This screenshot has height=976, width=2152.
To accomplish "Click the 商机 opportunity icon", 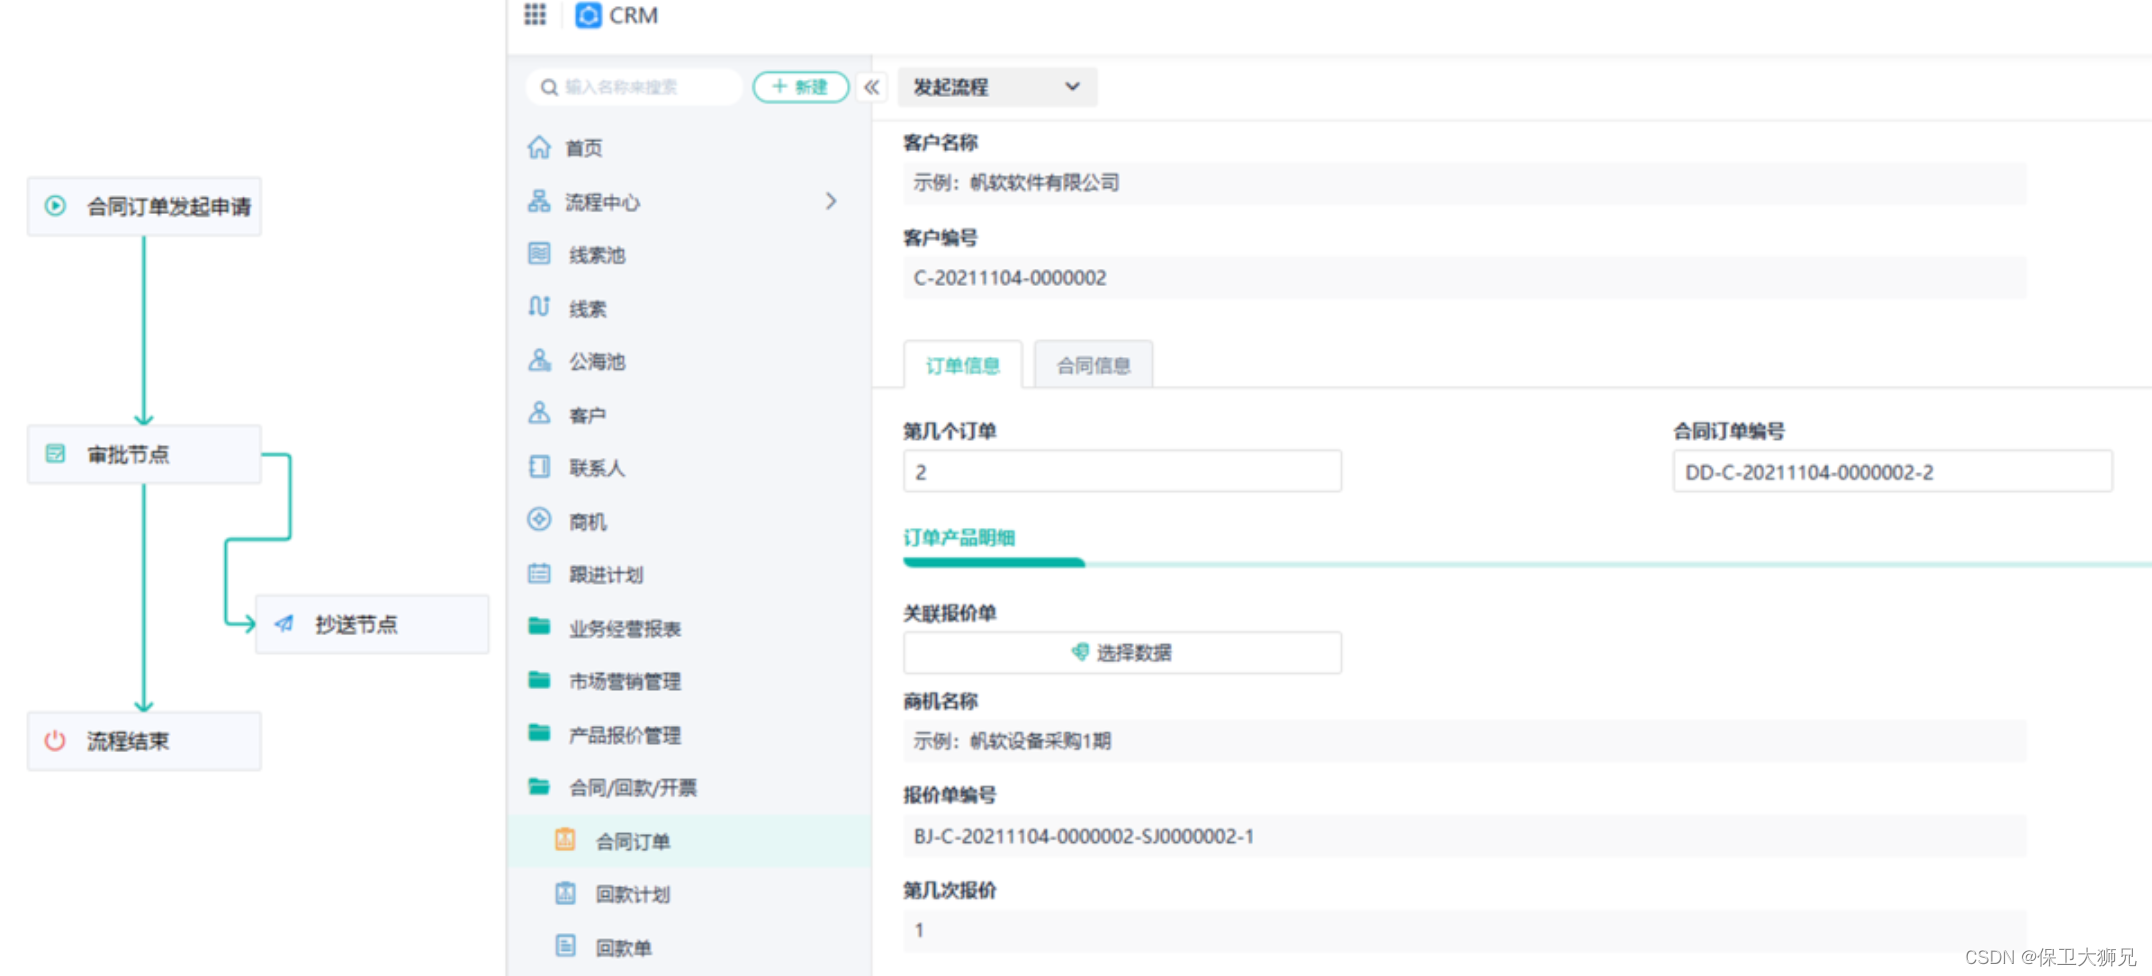I will (539, 519).
